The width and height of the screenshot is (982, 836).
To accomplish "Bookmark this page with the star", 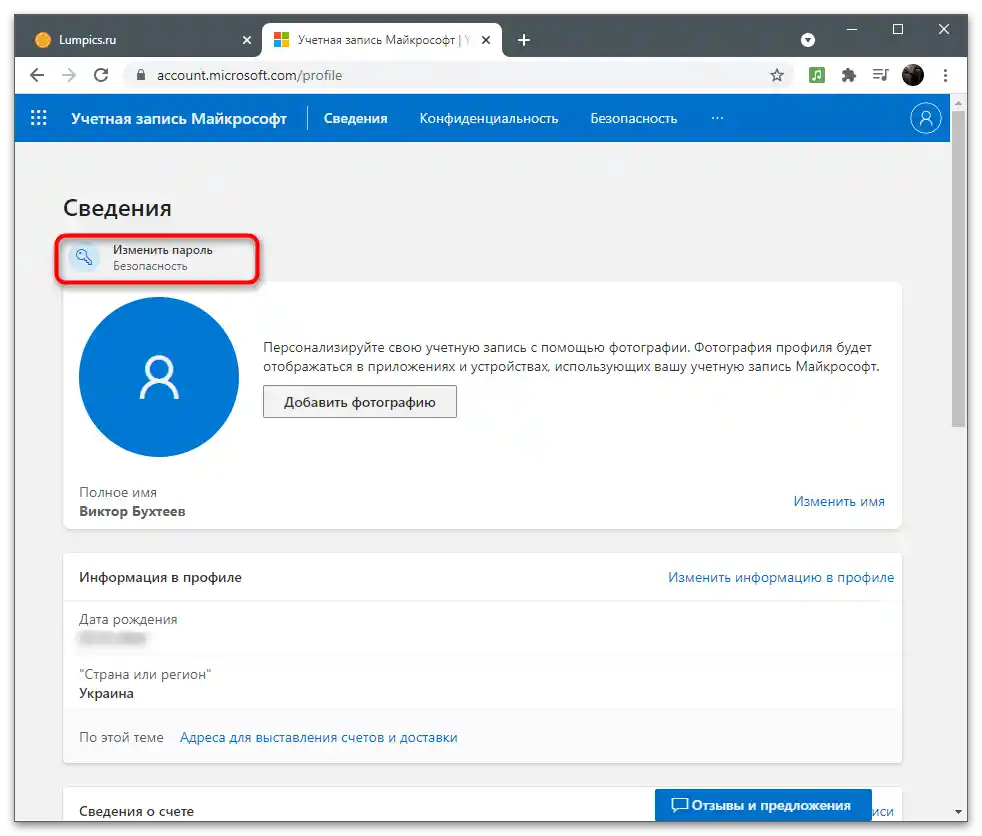I will [777, 75].
